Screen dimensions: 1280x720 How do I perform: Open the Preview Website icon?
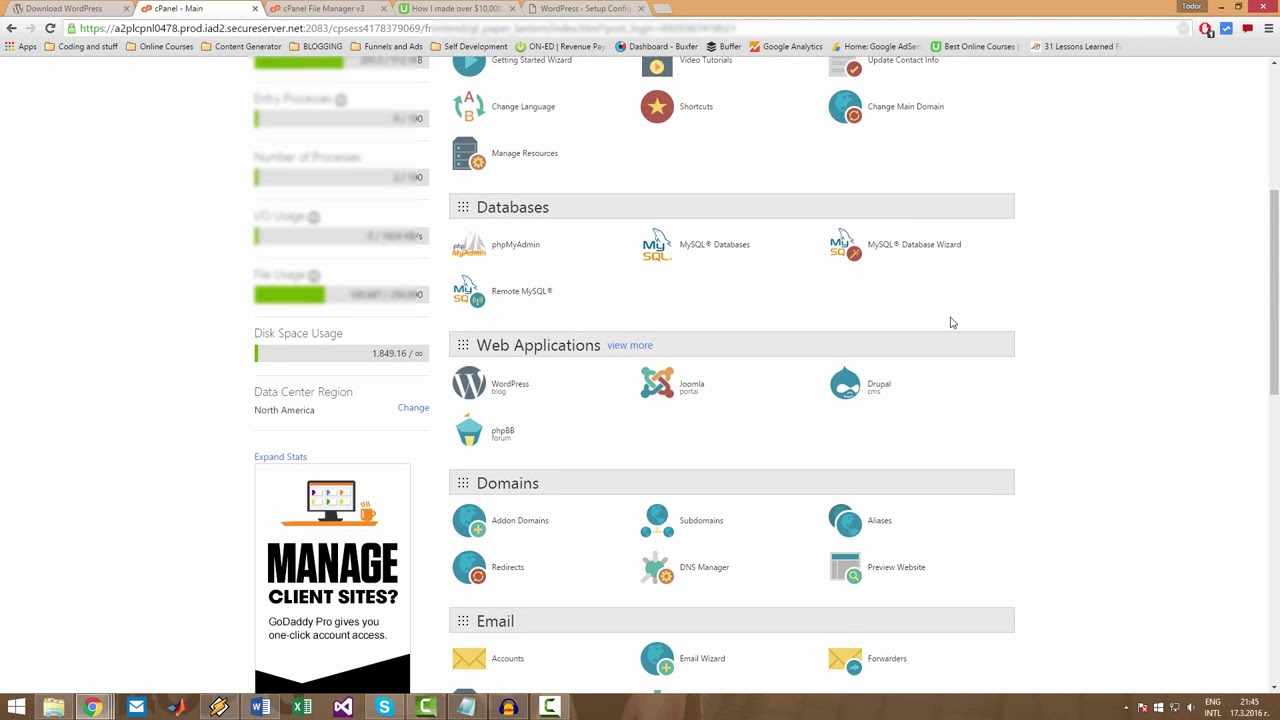click(x=845, y=567)
